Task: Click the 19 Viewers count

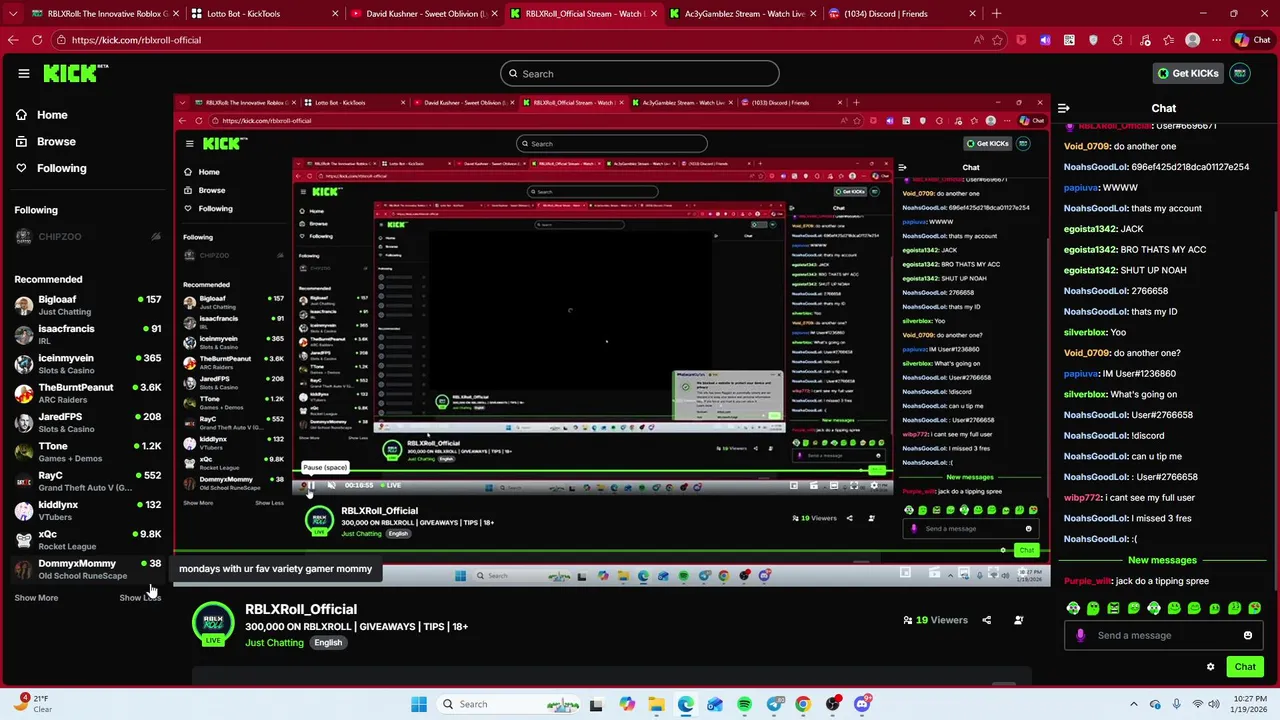Action: click(935, 620)
